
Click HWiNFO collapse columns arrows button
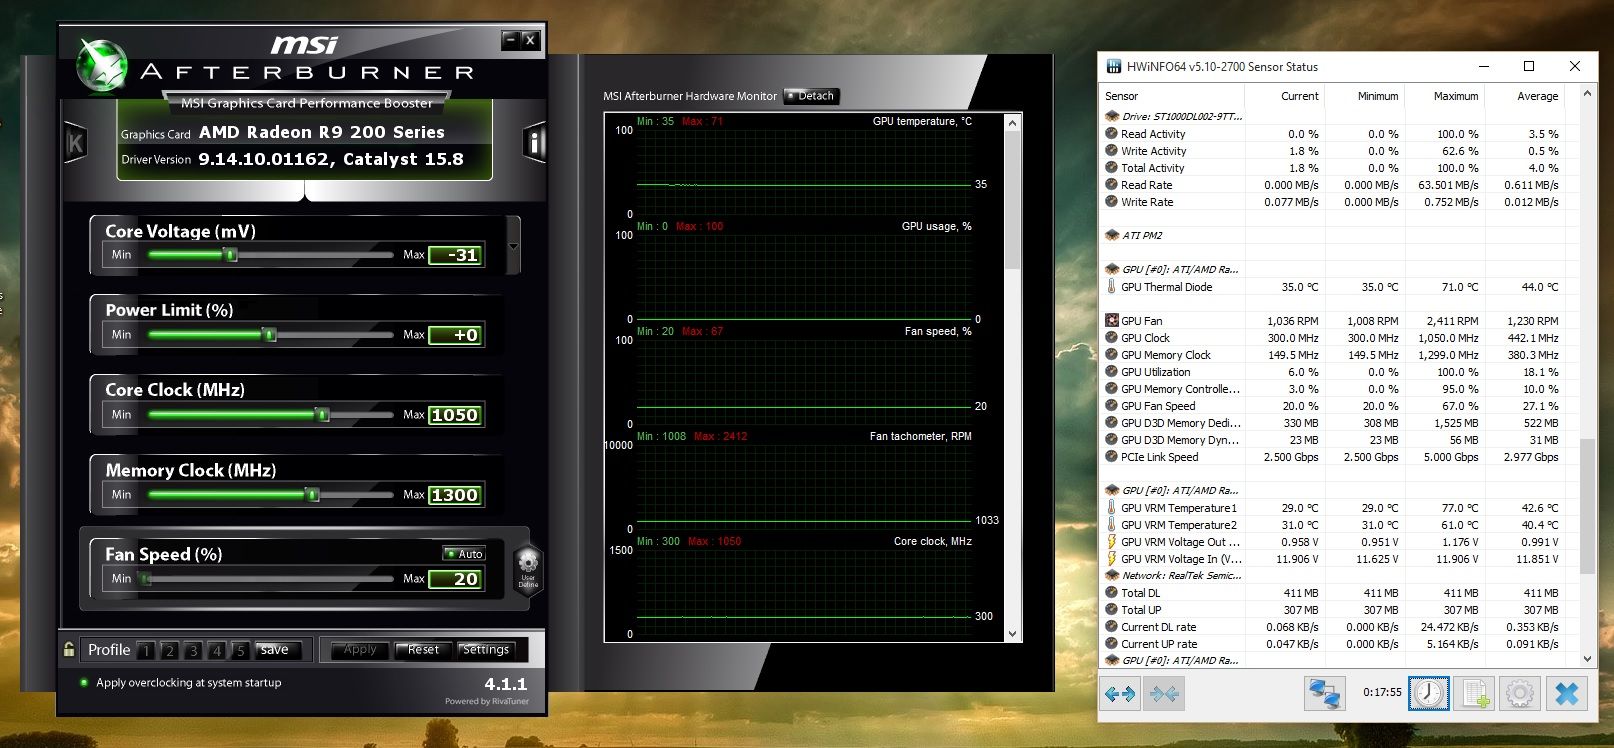point(1164,693)
